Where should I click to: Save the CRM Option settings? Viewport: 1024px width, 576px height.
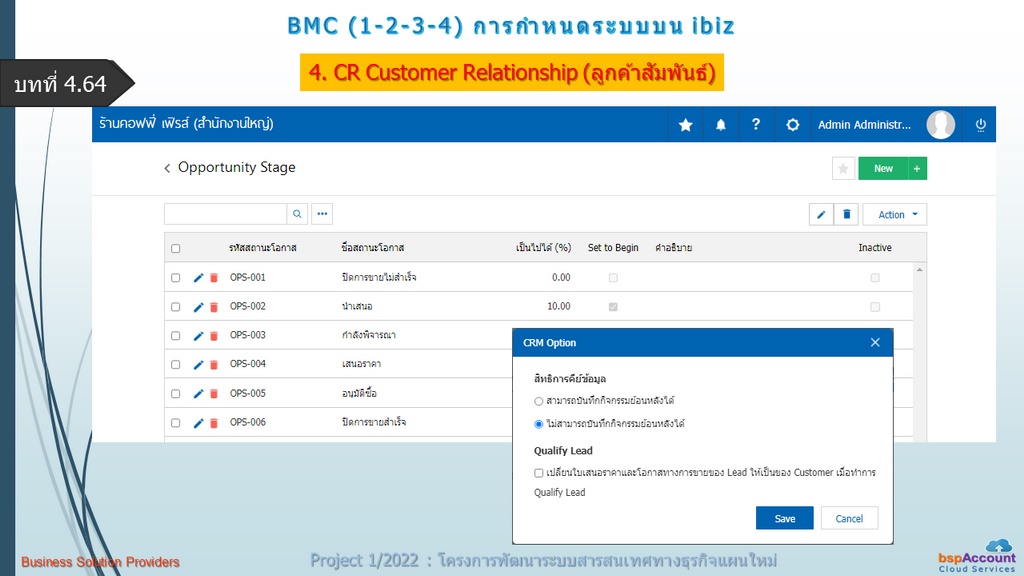pyautogui.click(x=784, y=518)
